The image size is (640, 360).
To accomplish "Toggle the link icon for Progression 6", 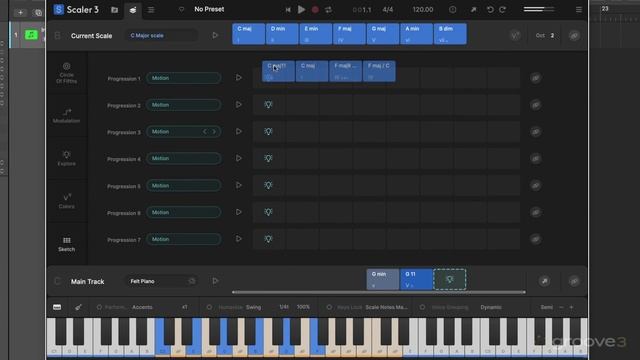I will (536, 212).
